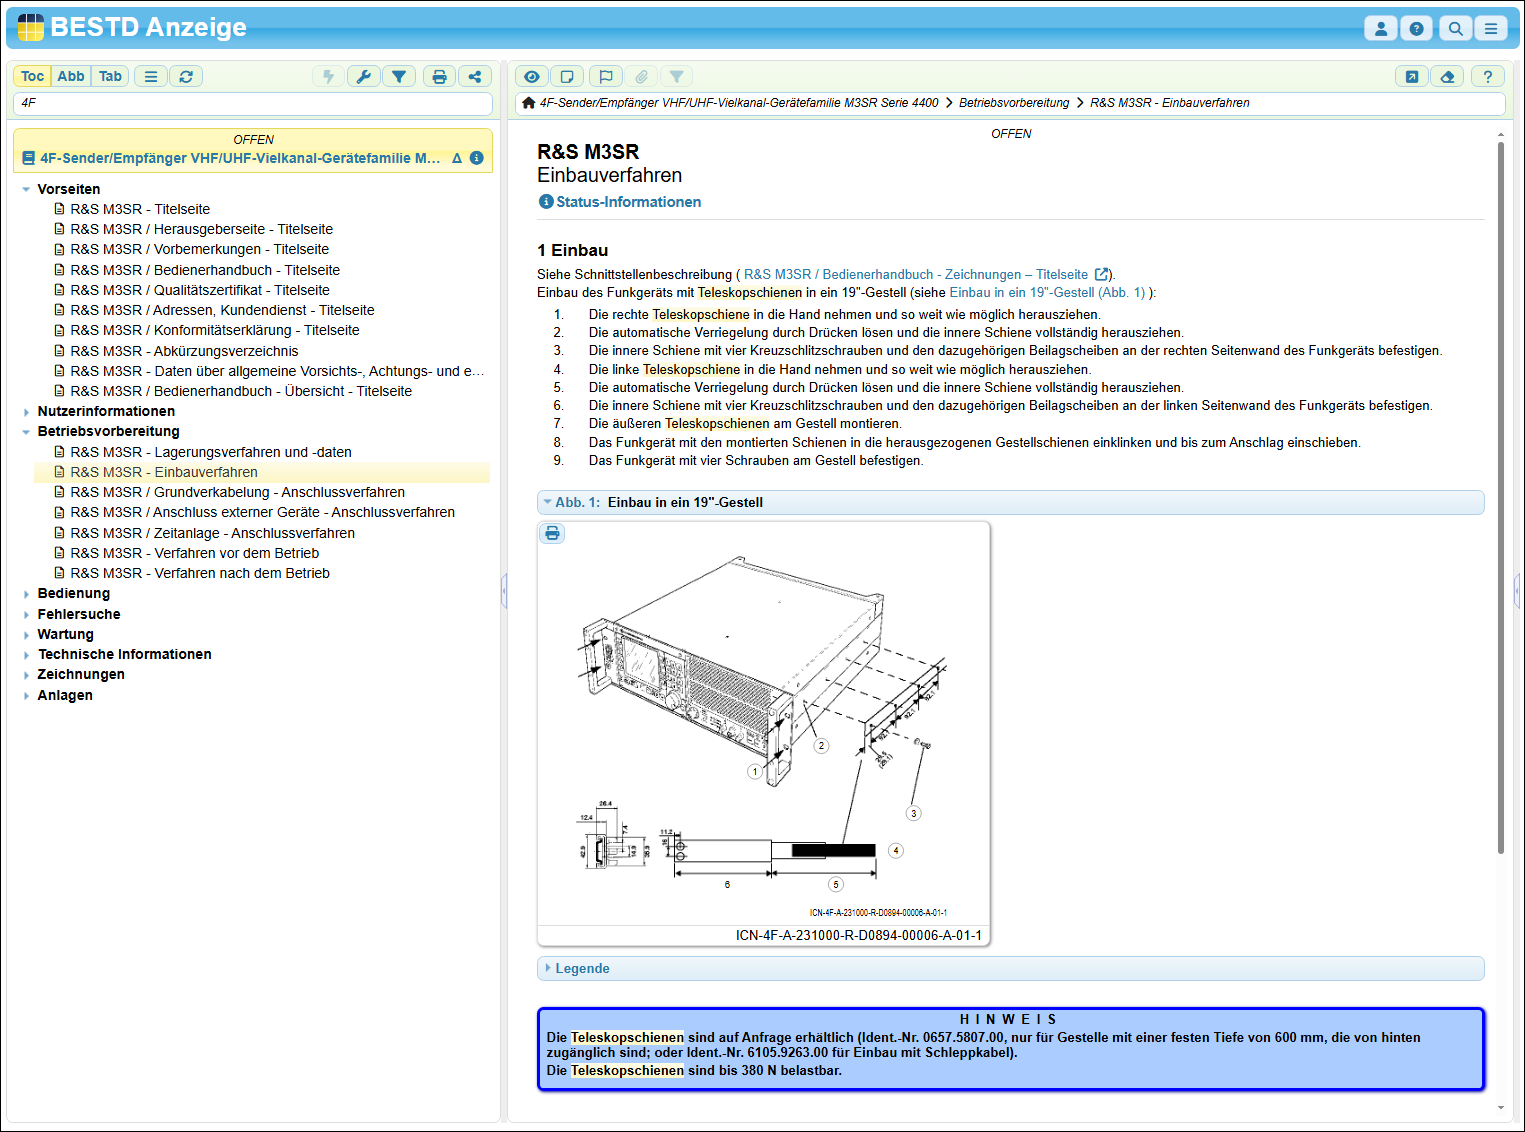The height and width of the screenshot is (1132, 1525).
Task: Switch to the Abb tab
Action: 71,76
